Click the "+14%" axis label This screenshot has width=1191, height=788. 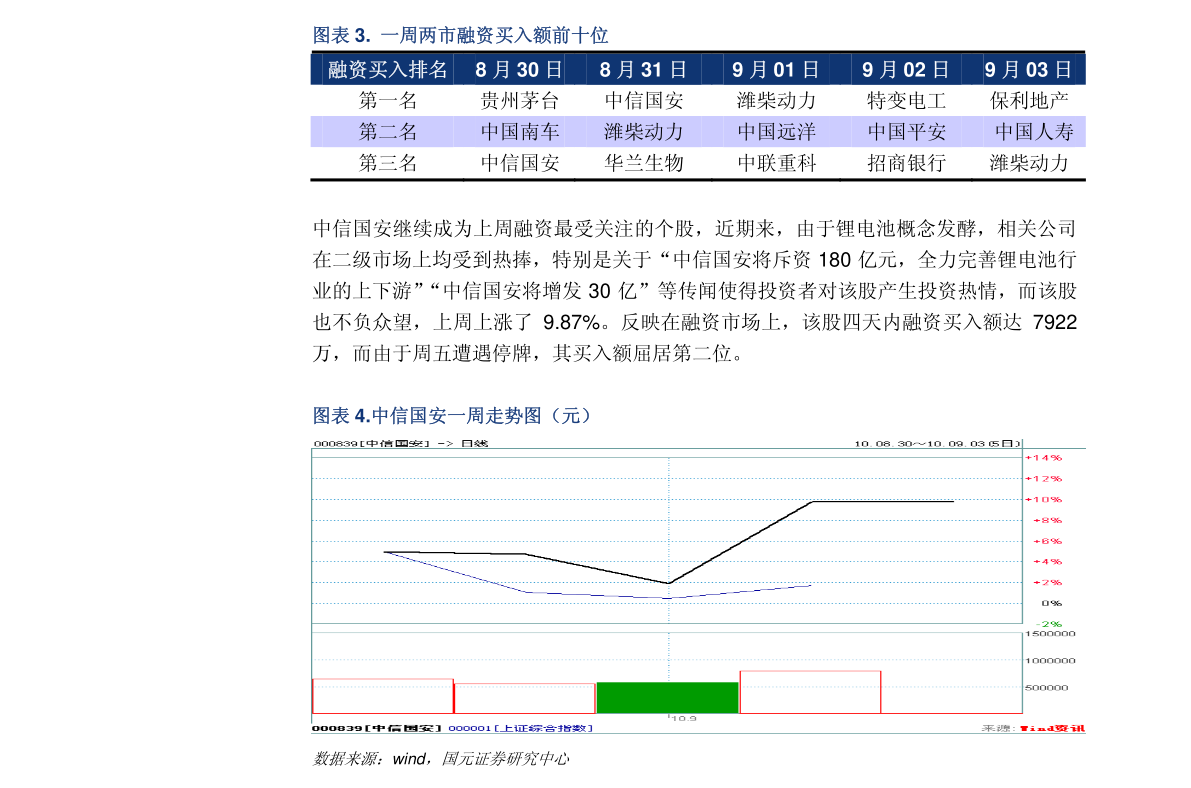(x=1044, y=457)
